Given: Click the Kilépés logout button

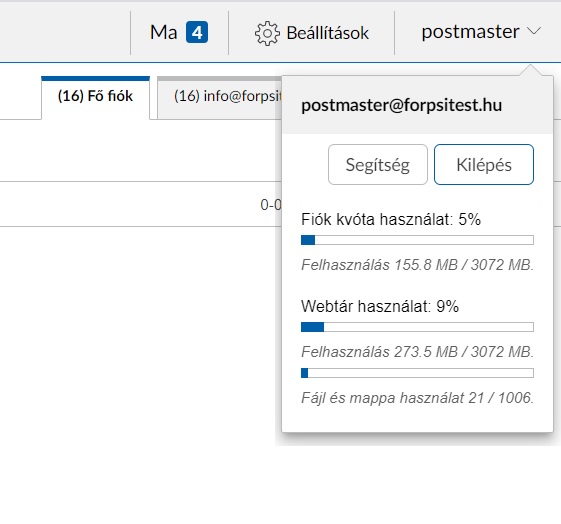Looking at the screenshot, I should click(484, 165).
